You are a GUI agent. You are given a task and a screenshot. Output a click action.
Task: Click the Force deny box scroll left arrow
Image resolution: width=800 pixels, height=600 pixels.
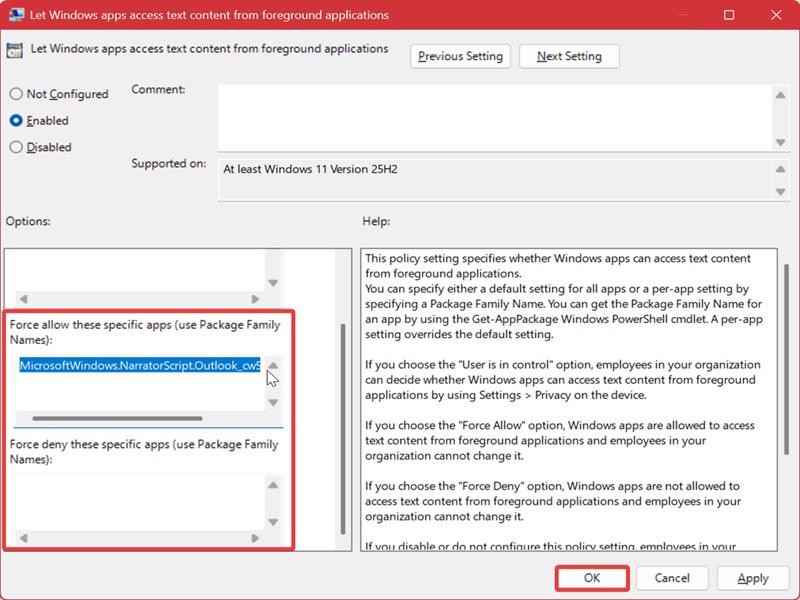pos(23,538)
